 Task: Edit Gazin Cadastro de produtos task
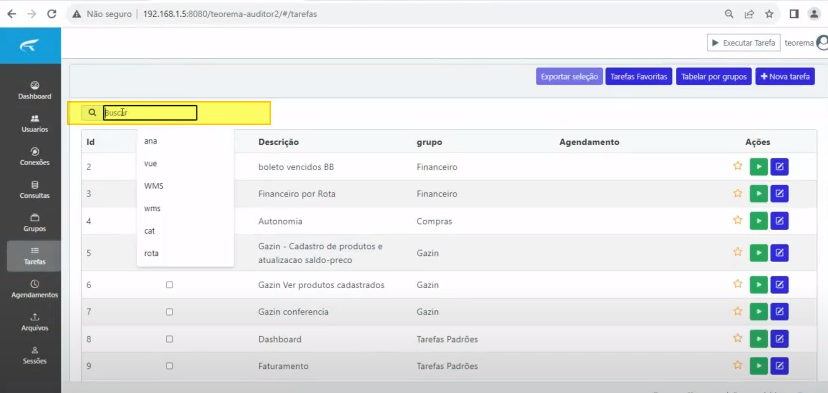coord(779,252)
